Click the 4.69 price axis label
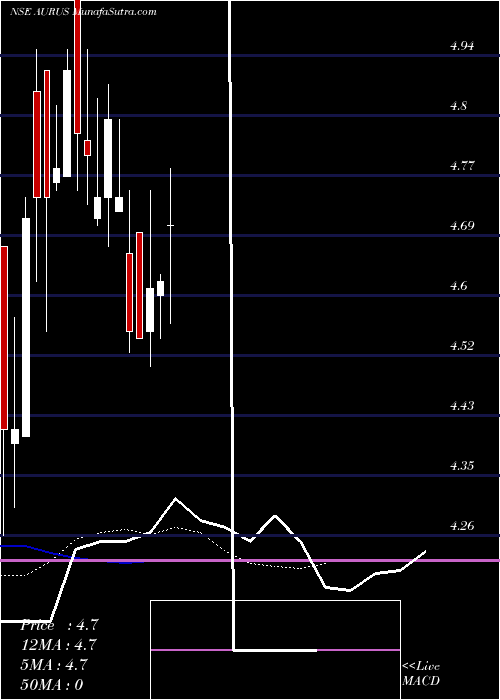 click(x=462, y=226)
